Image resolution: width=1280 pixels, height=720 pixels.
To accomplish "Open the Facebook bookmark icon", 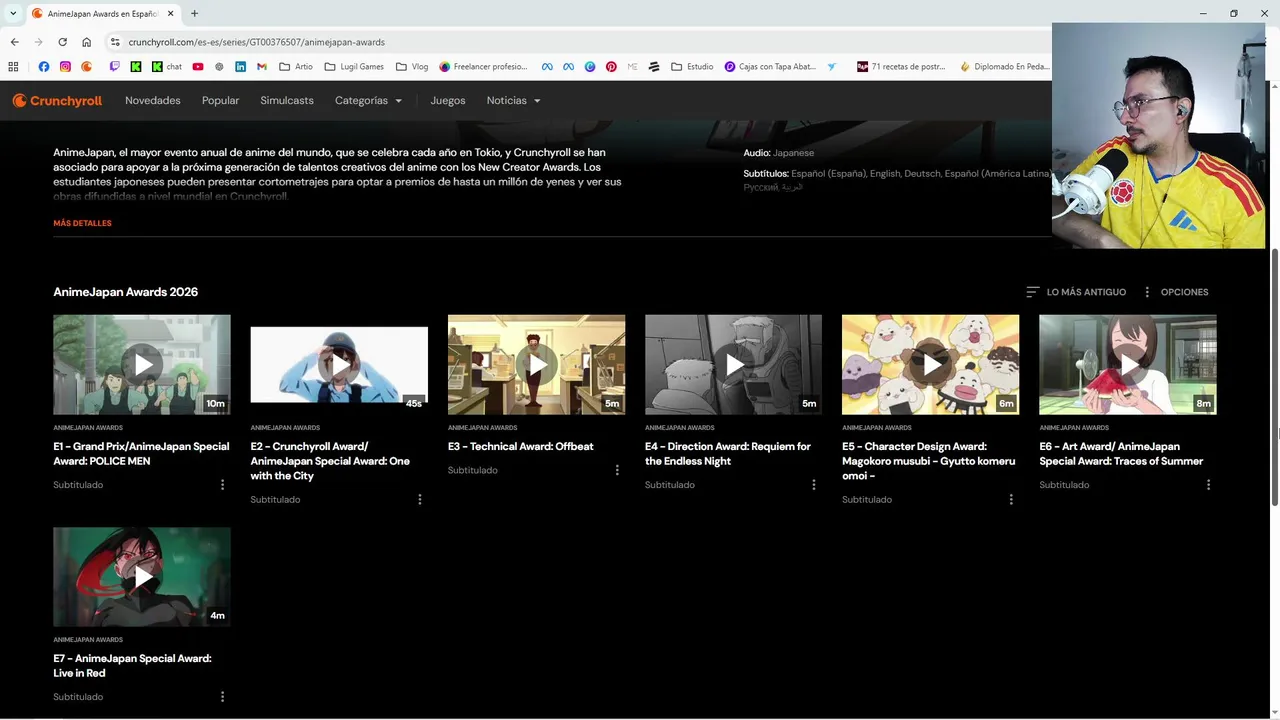I will pos(44,67).
